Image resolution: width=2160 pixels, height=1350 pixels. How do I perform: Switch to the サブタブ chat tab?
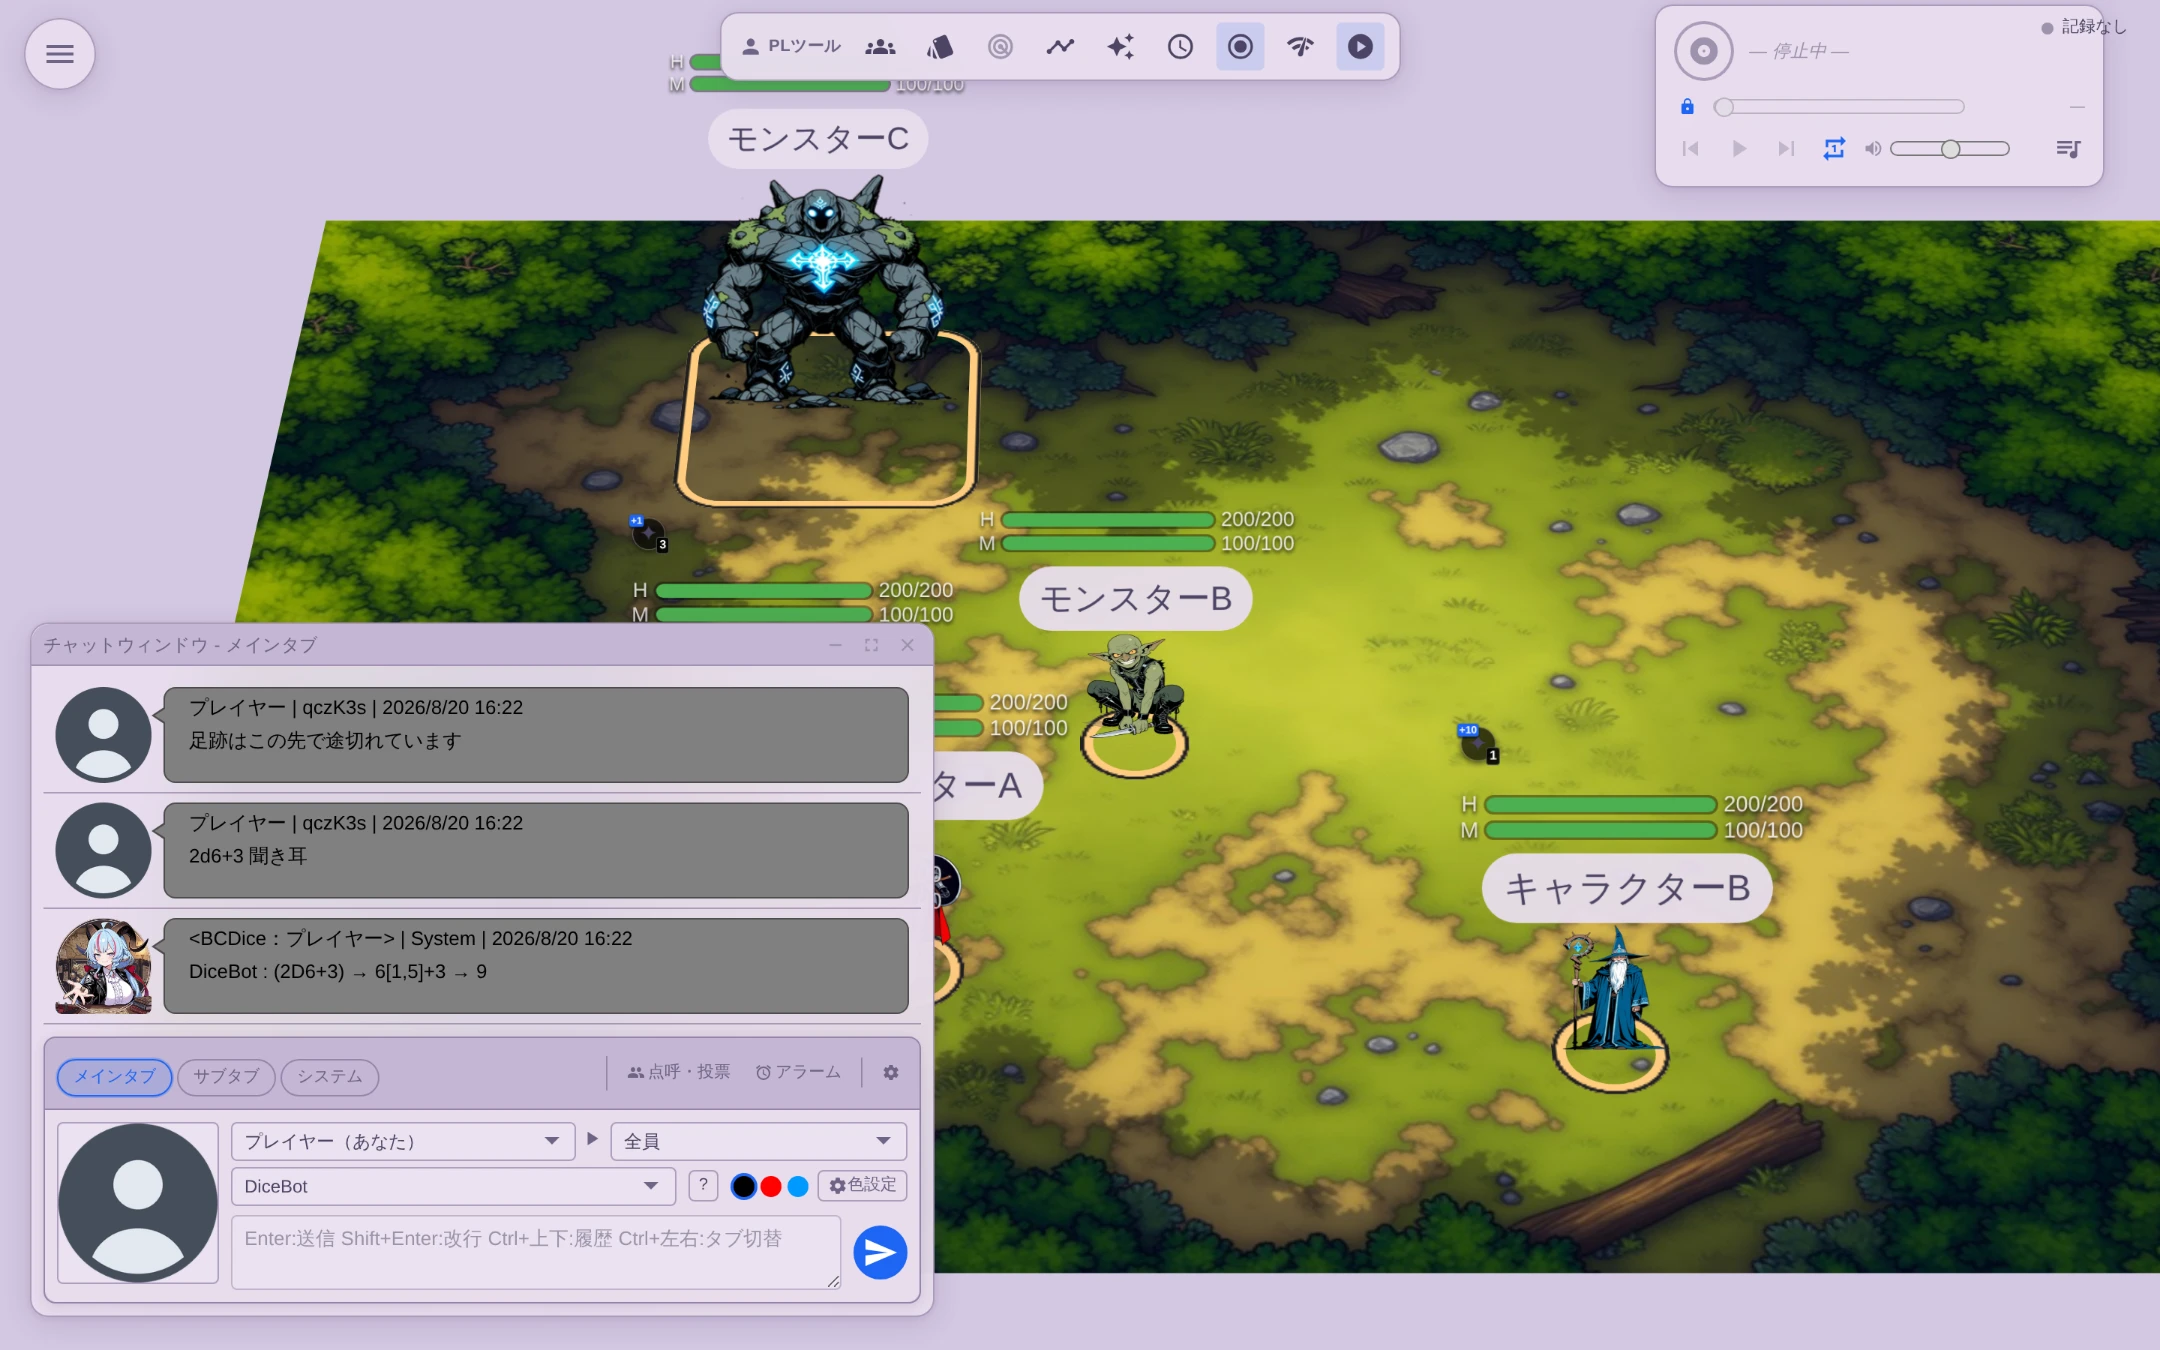(226, 1077)
